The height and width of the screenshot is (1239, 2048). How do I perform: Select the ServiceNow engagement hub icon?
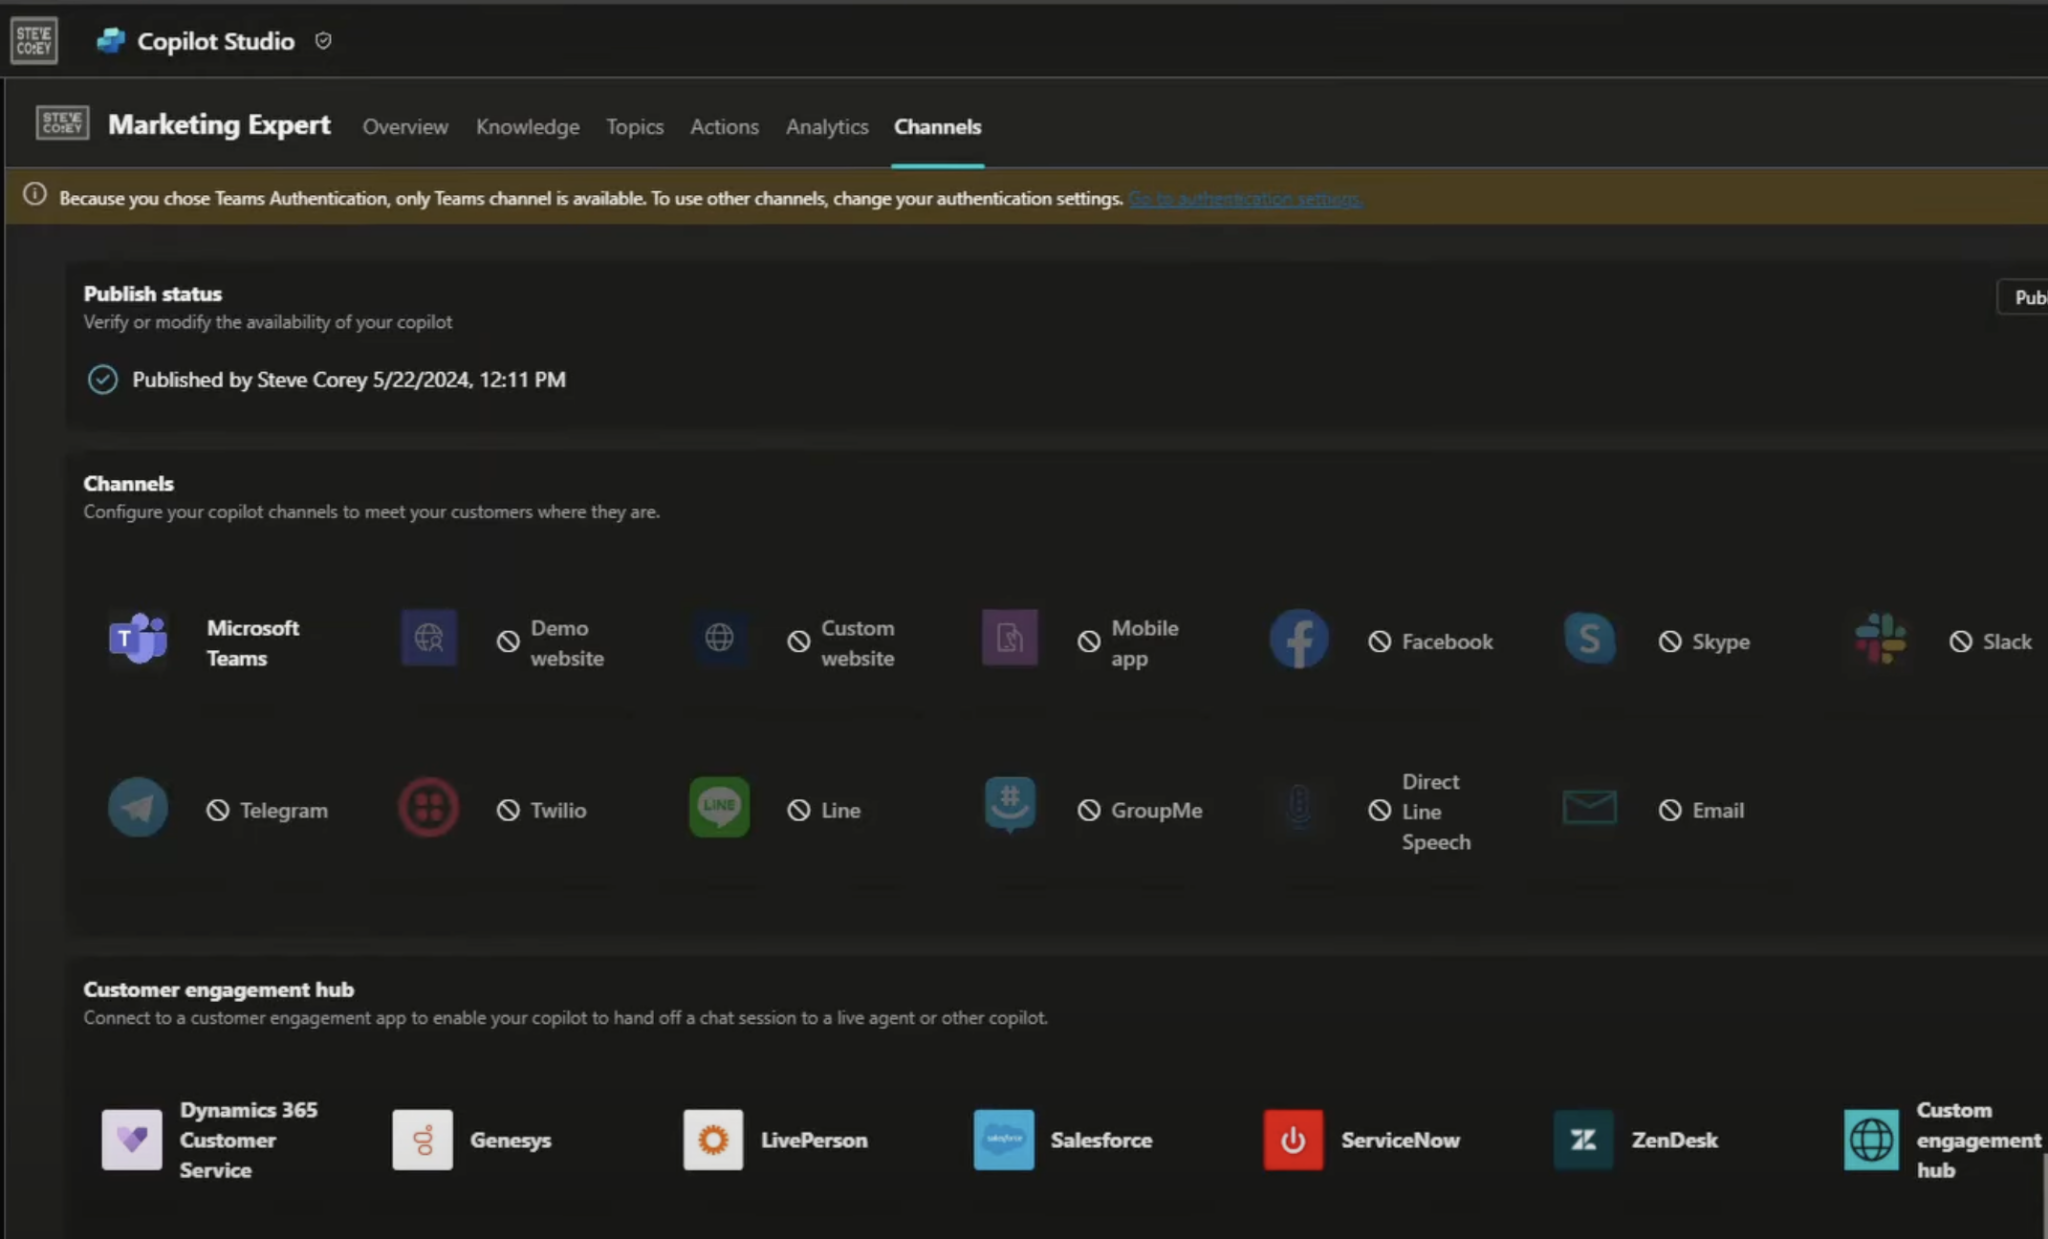(1292, 1139)
